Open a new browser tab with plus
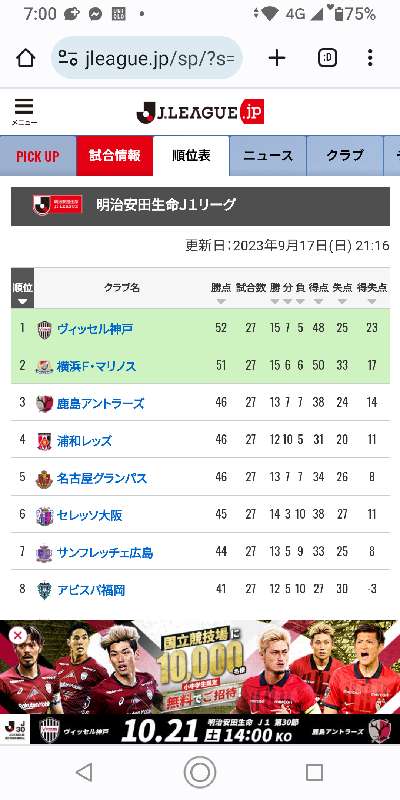 click(x=277, y=58)
